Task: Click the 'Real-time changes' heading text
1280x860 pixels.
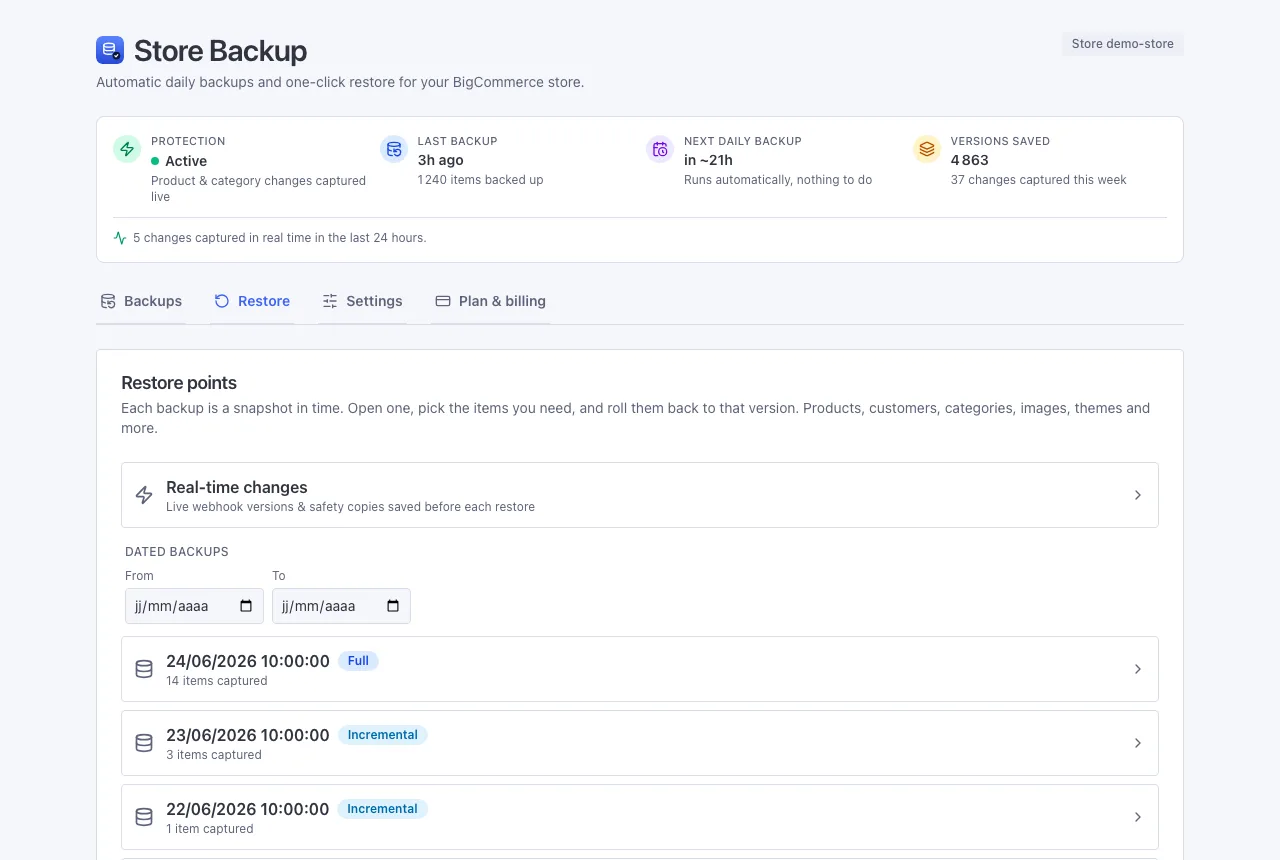Action: pos(237,487)
